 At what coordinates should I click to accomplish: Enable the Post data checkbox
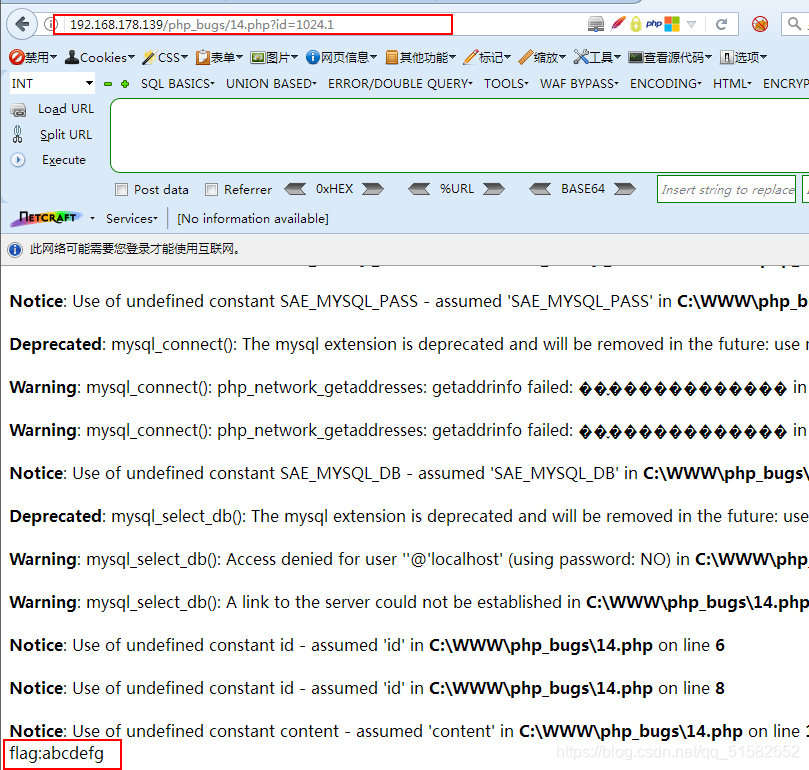121,189
